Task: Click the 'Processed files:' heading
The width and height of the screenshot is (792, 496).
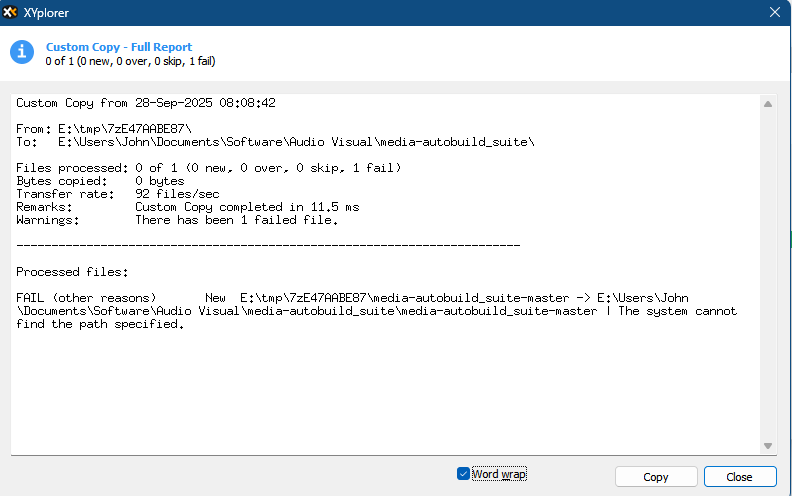Action: (x=72, y=272)
